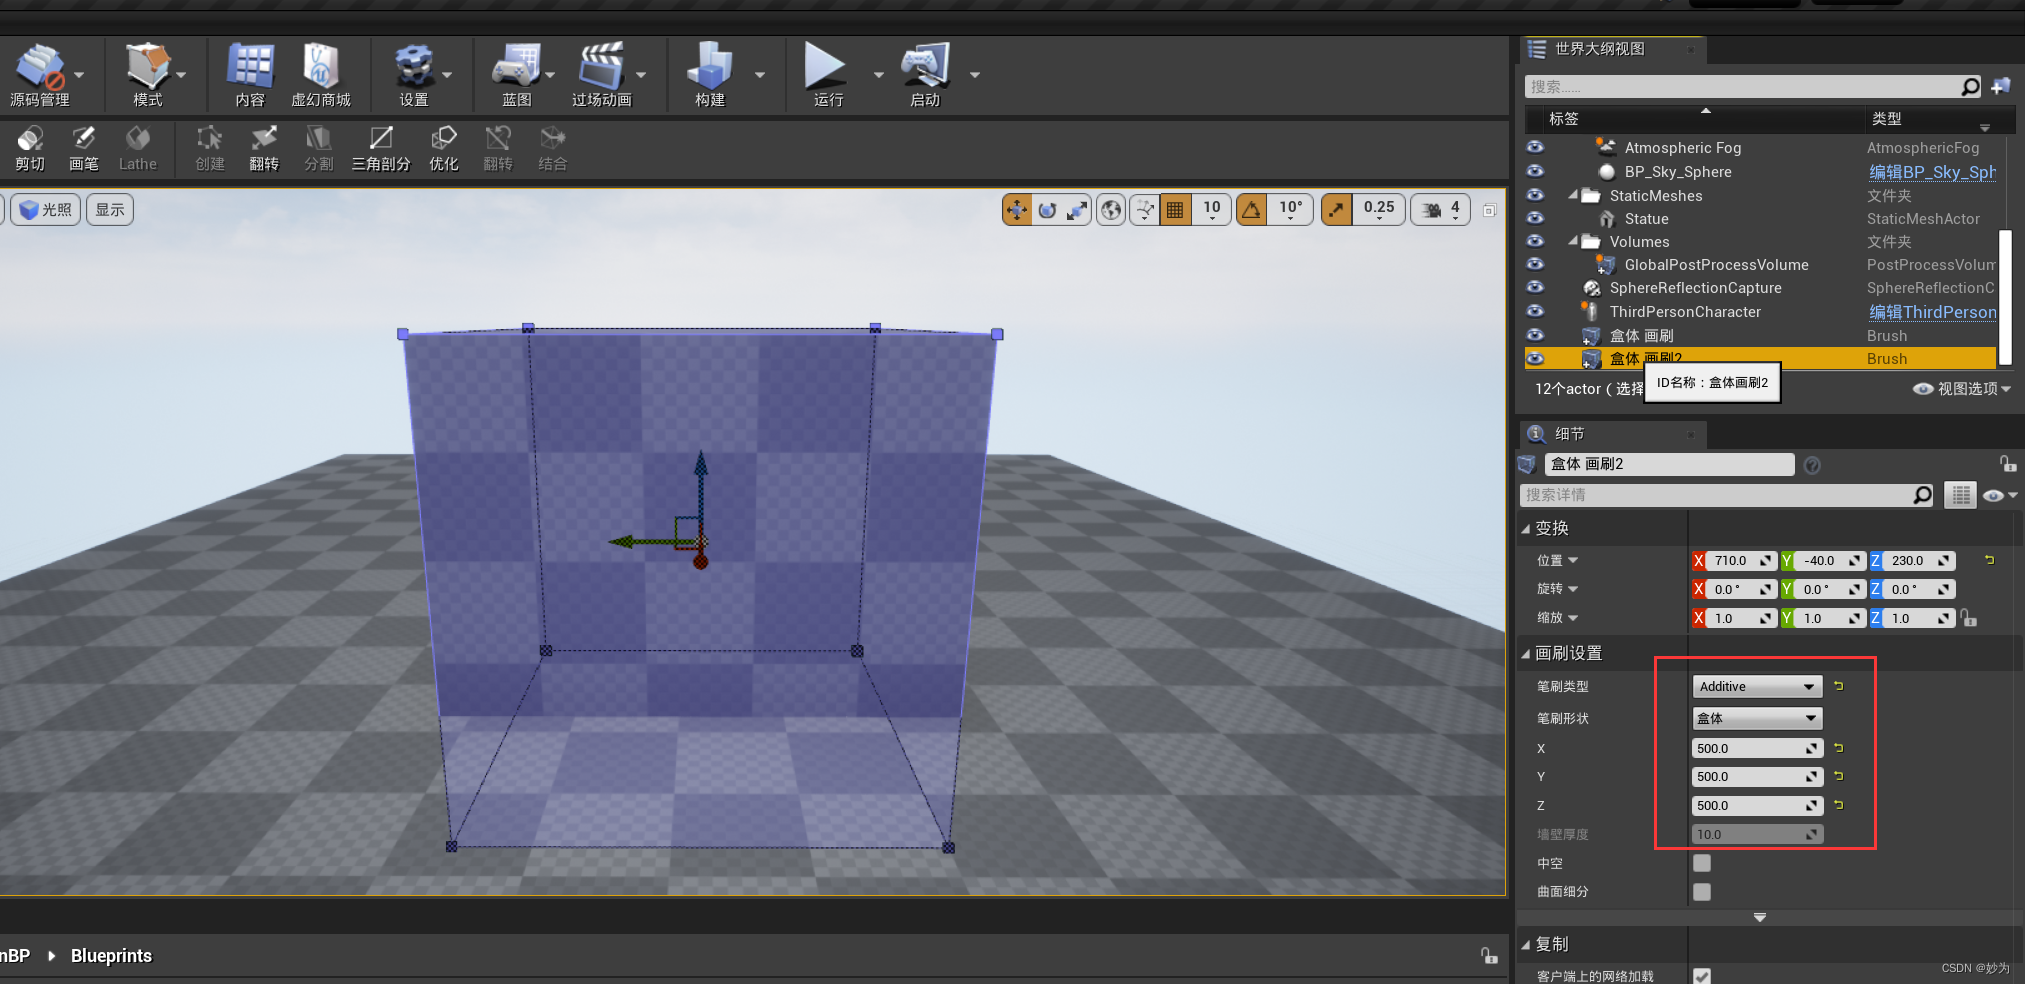This screenshot has height=984, width=2025.
Task: Select the 盒体 画刷 brush row in outliner
Action: [1760, 335]
